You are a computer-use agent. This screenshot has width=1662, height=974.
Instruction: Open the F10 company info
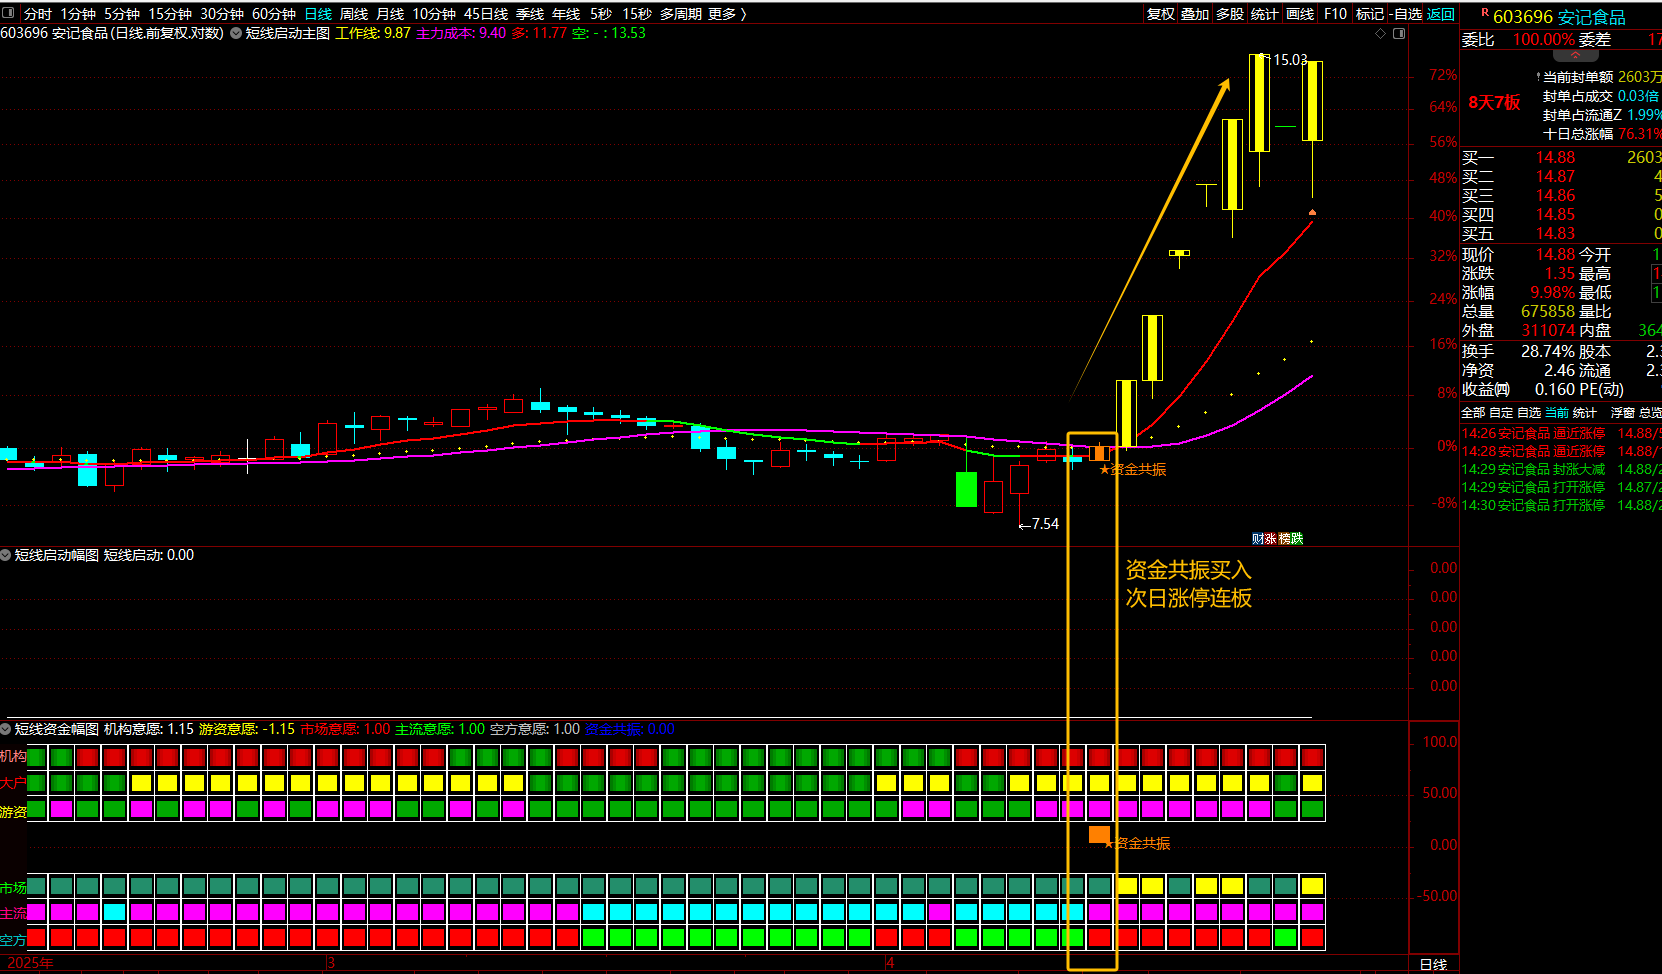point(1335,14)
